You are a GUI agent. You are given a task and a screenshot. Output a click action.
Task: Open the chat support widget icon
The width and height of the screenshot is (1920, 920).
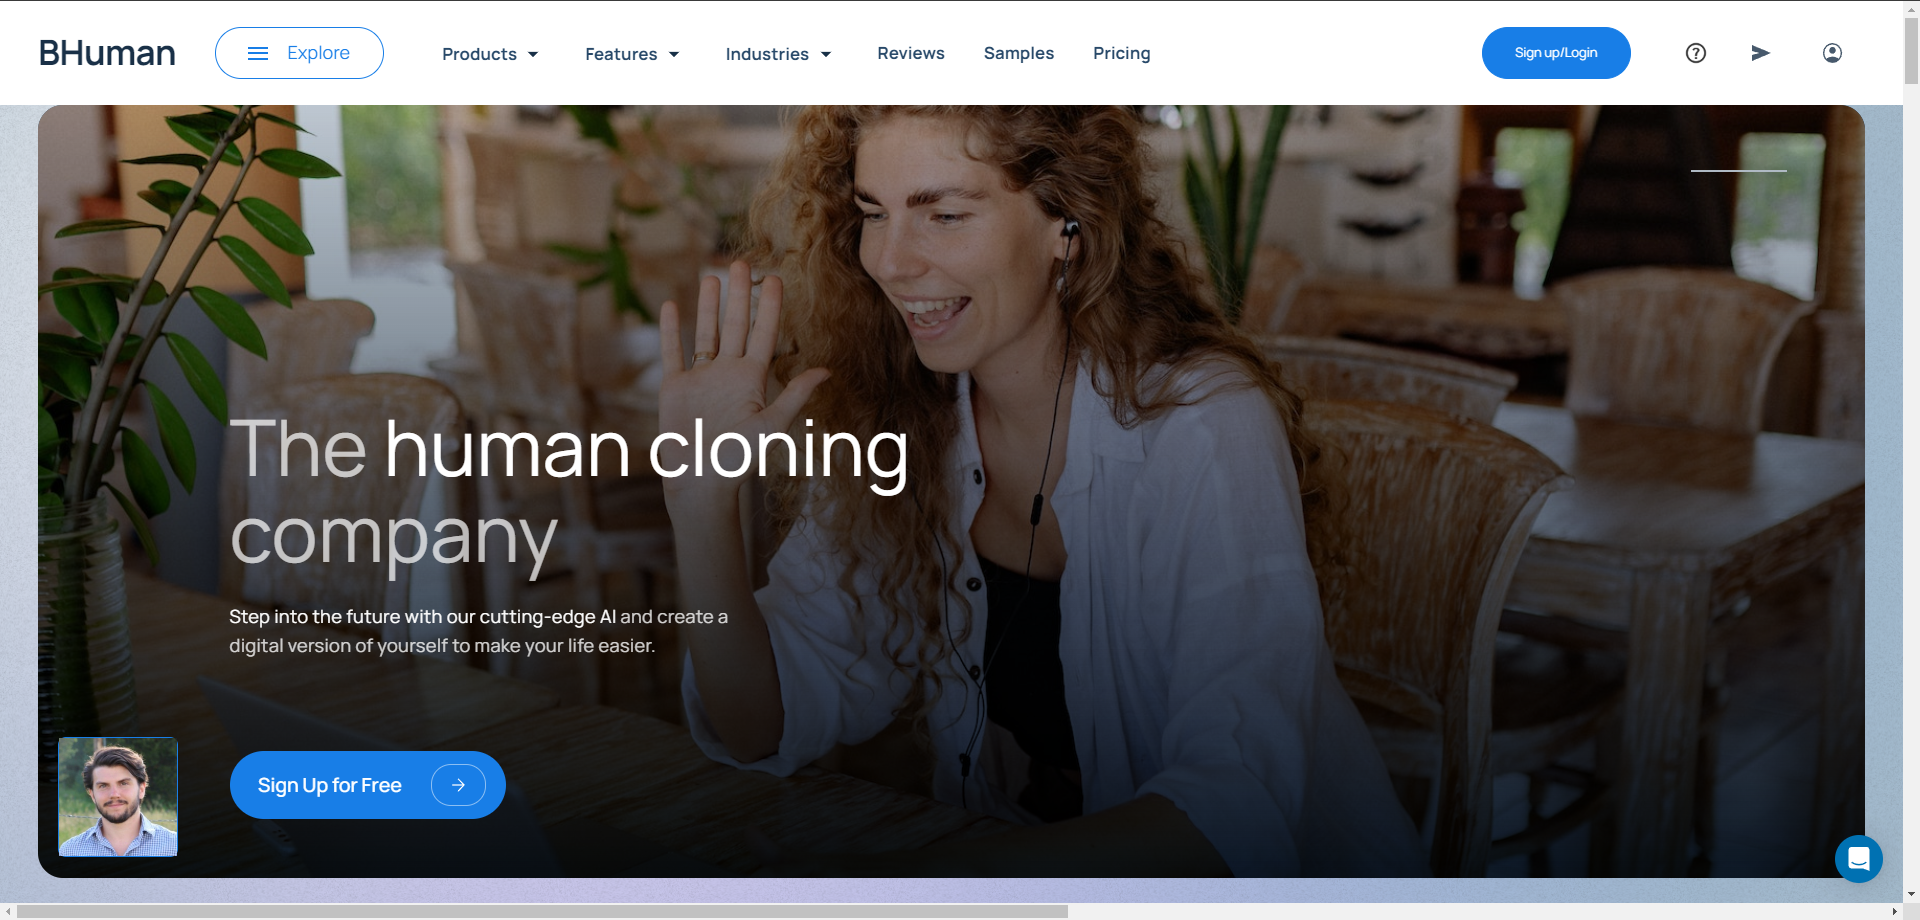tap(1858, 858)
